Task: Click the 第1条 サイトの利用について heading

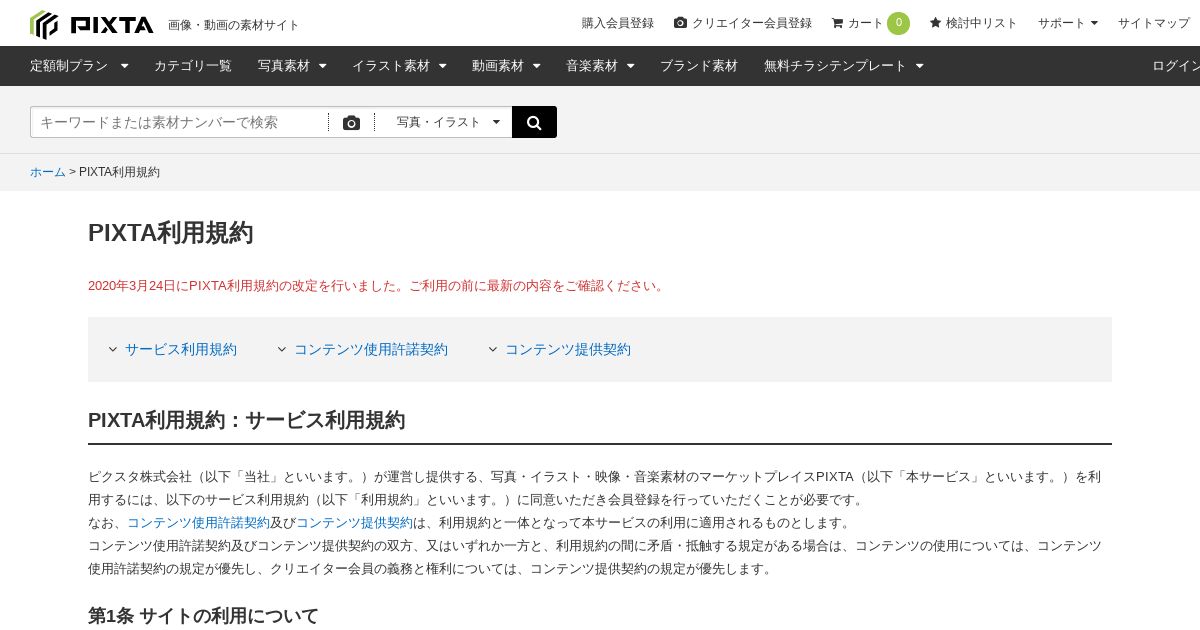Action: 203,616
